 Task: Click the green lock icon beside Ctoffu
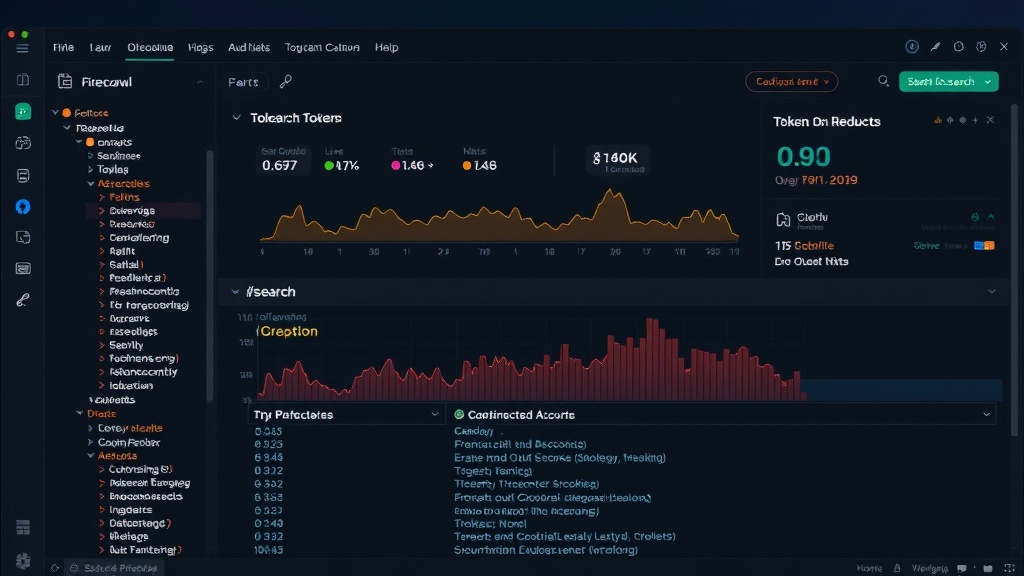pyautogui.click(x=975, y=217)
